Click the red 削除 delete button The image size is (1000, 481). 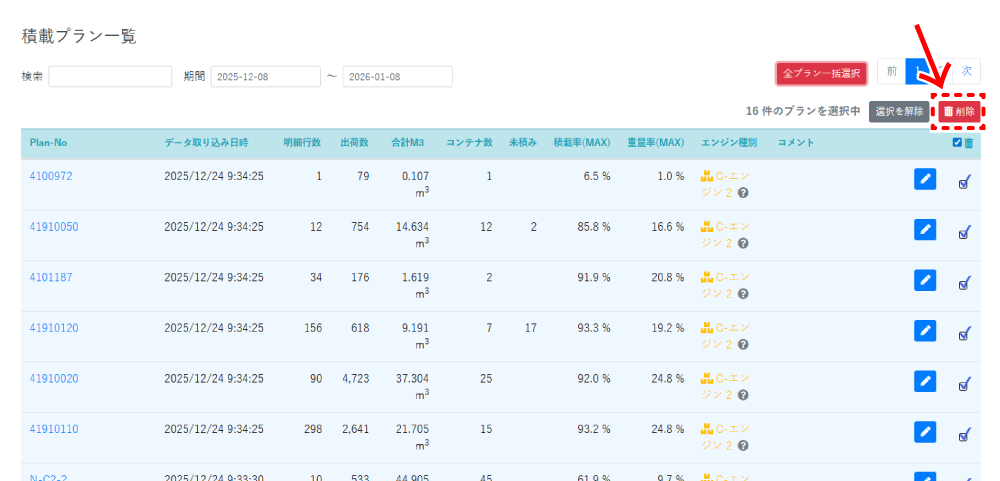(959, 112)
